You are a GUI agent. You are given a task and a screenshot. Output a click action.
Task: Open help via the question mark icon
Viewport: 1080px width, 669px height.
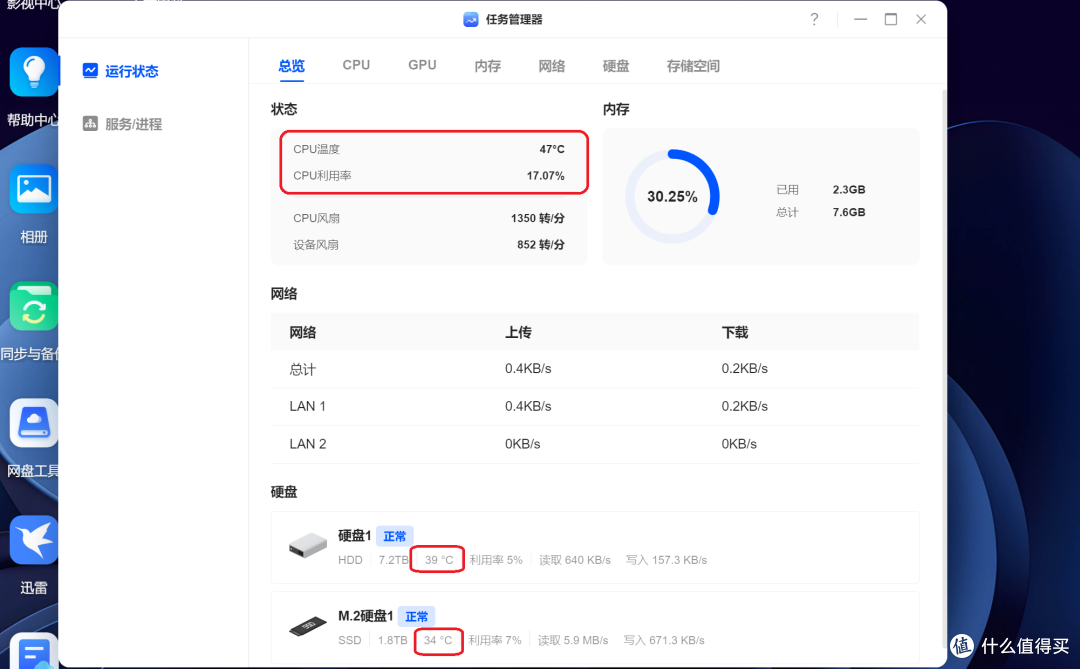814,19
